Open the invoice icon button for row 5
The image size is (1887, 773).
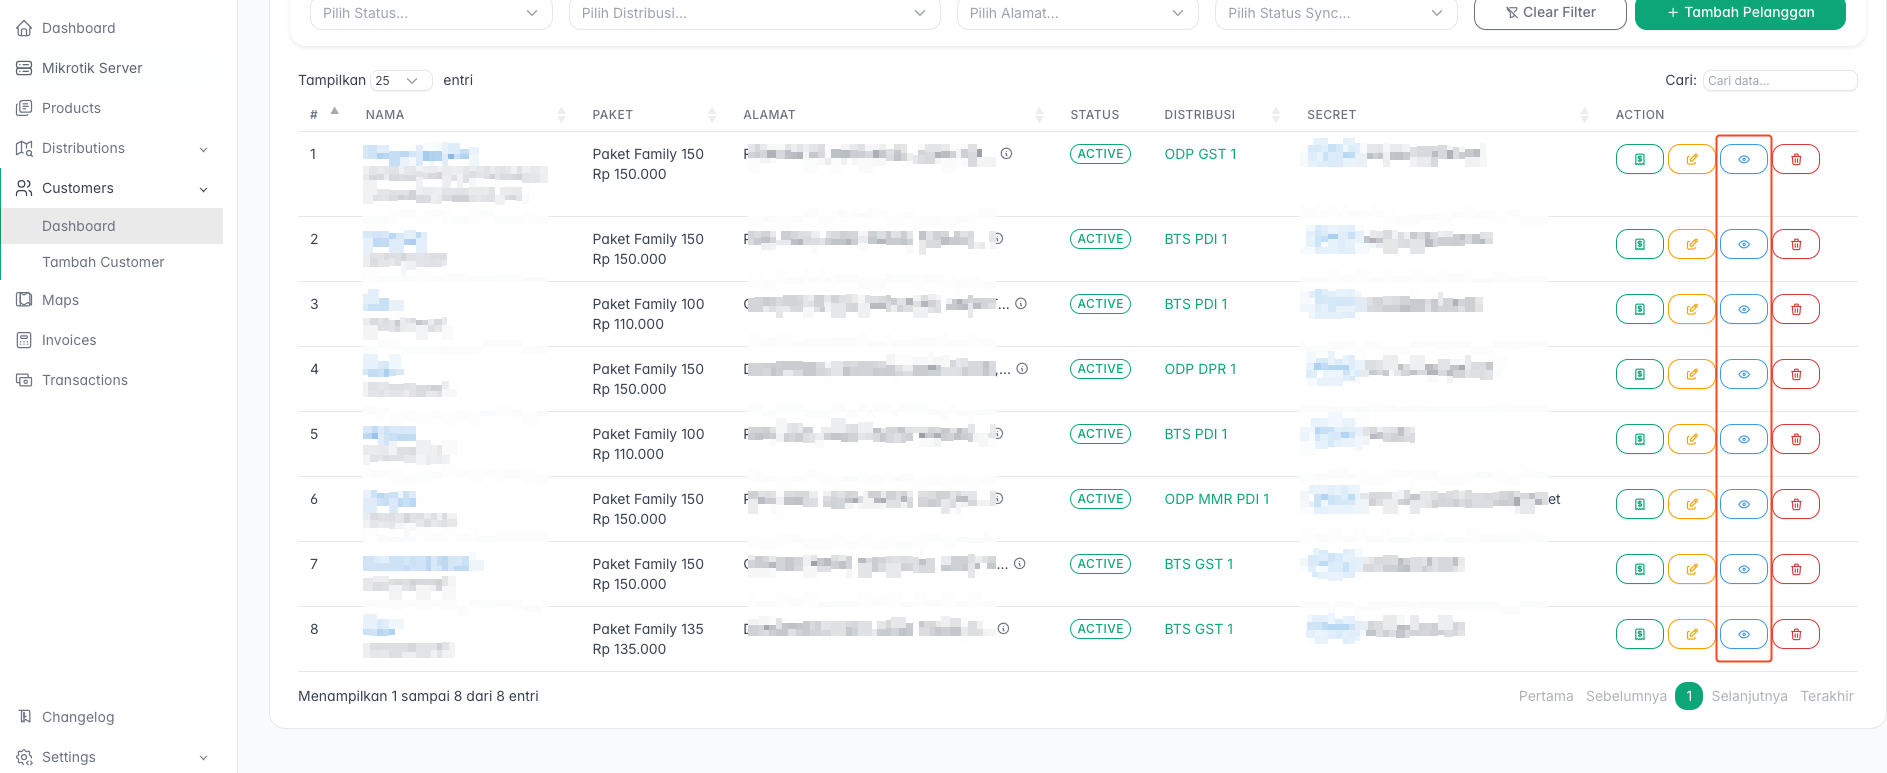pos(1639,439)
